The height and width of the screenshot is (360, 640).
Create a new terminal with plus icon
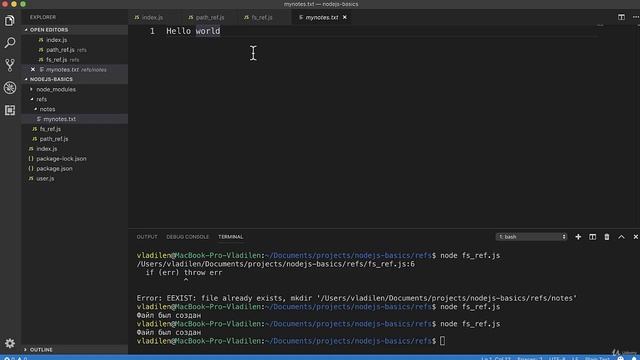[578, 237]
